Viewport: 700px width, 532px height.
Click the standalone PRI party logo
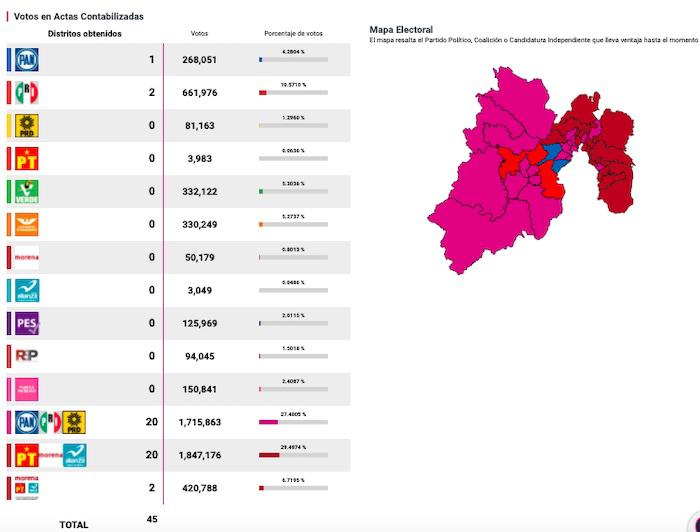tap(27, 93)
